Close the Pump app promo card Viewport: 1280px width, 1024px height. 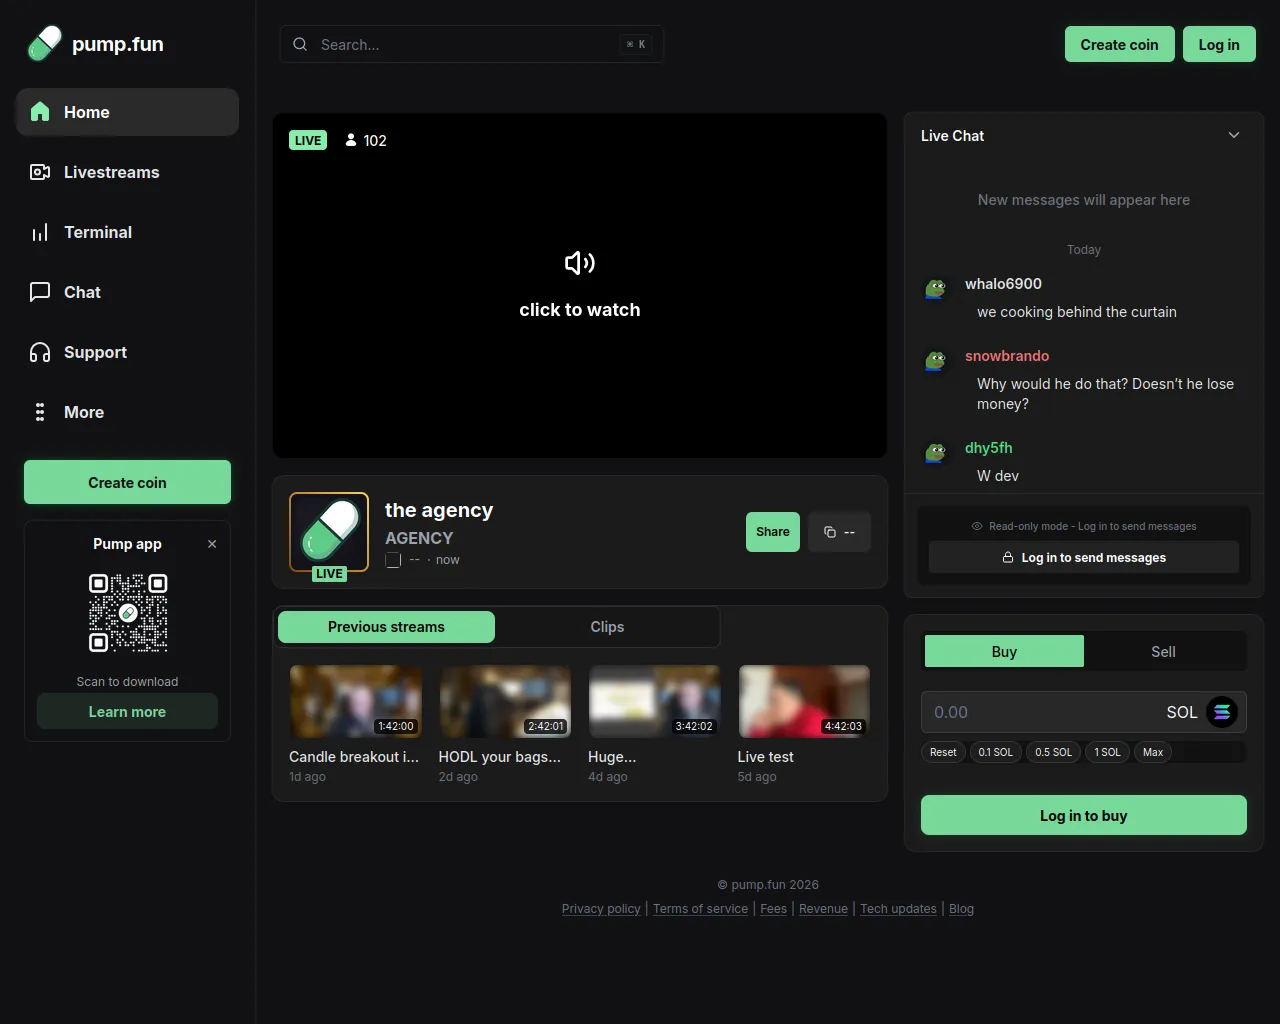(212, 544)
